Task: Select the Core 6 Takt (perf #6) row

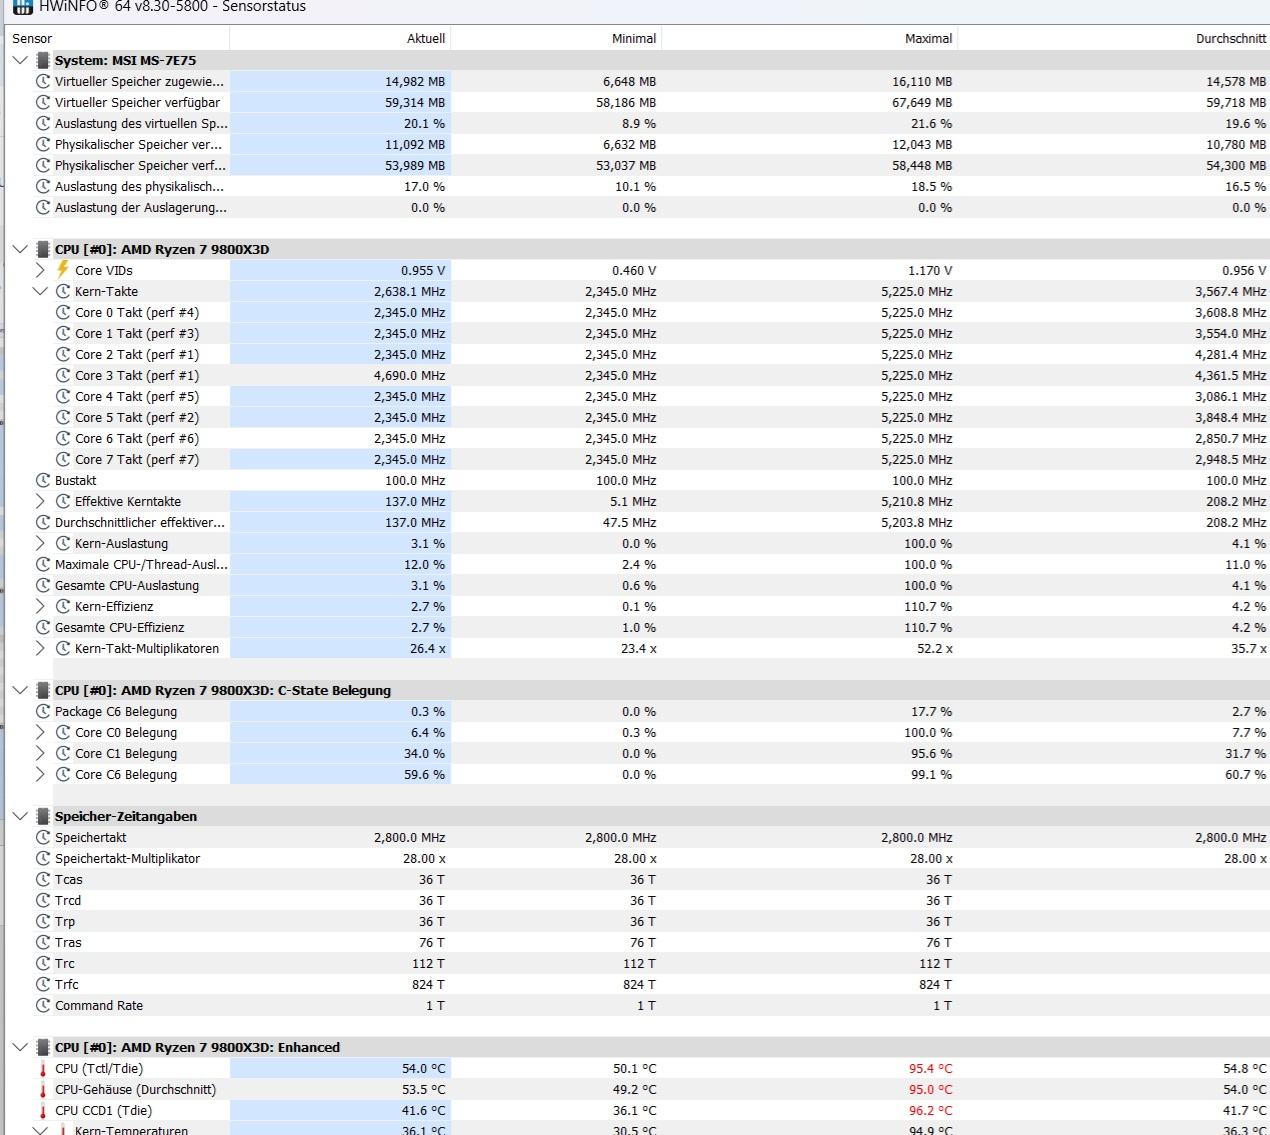Action: 637,438
